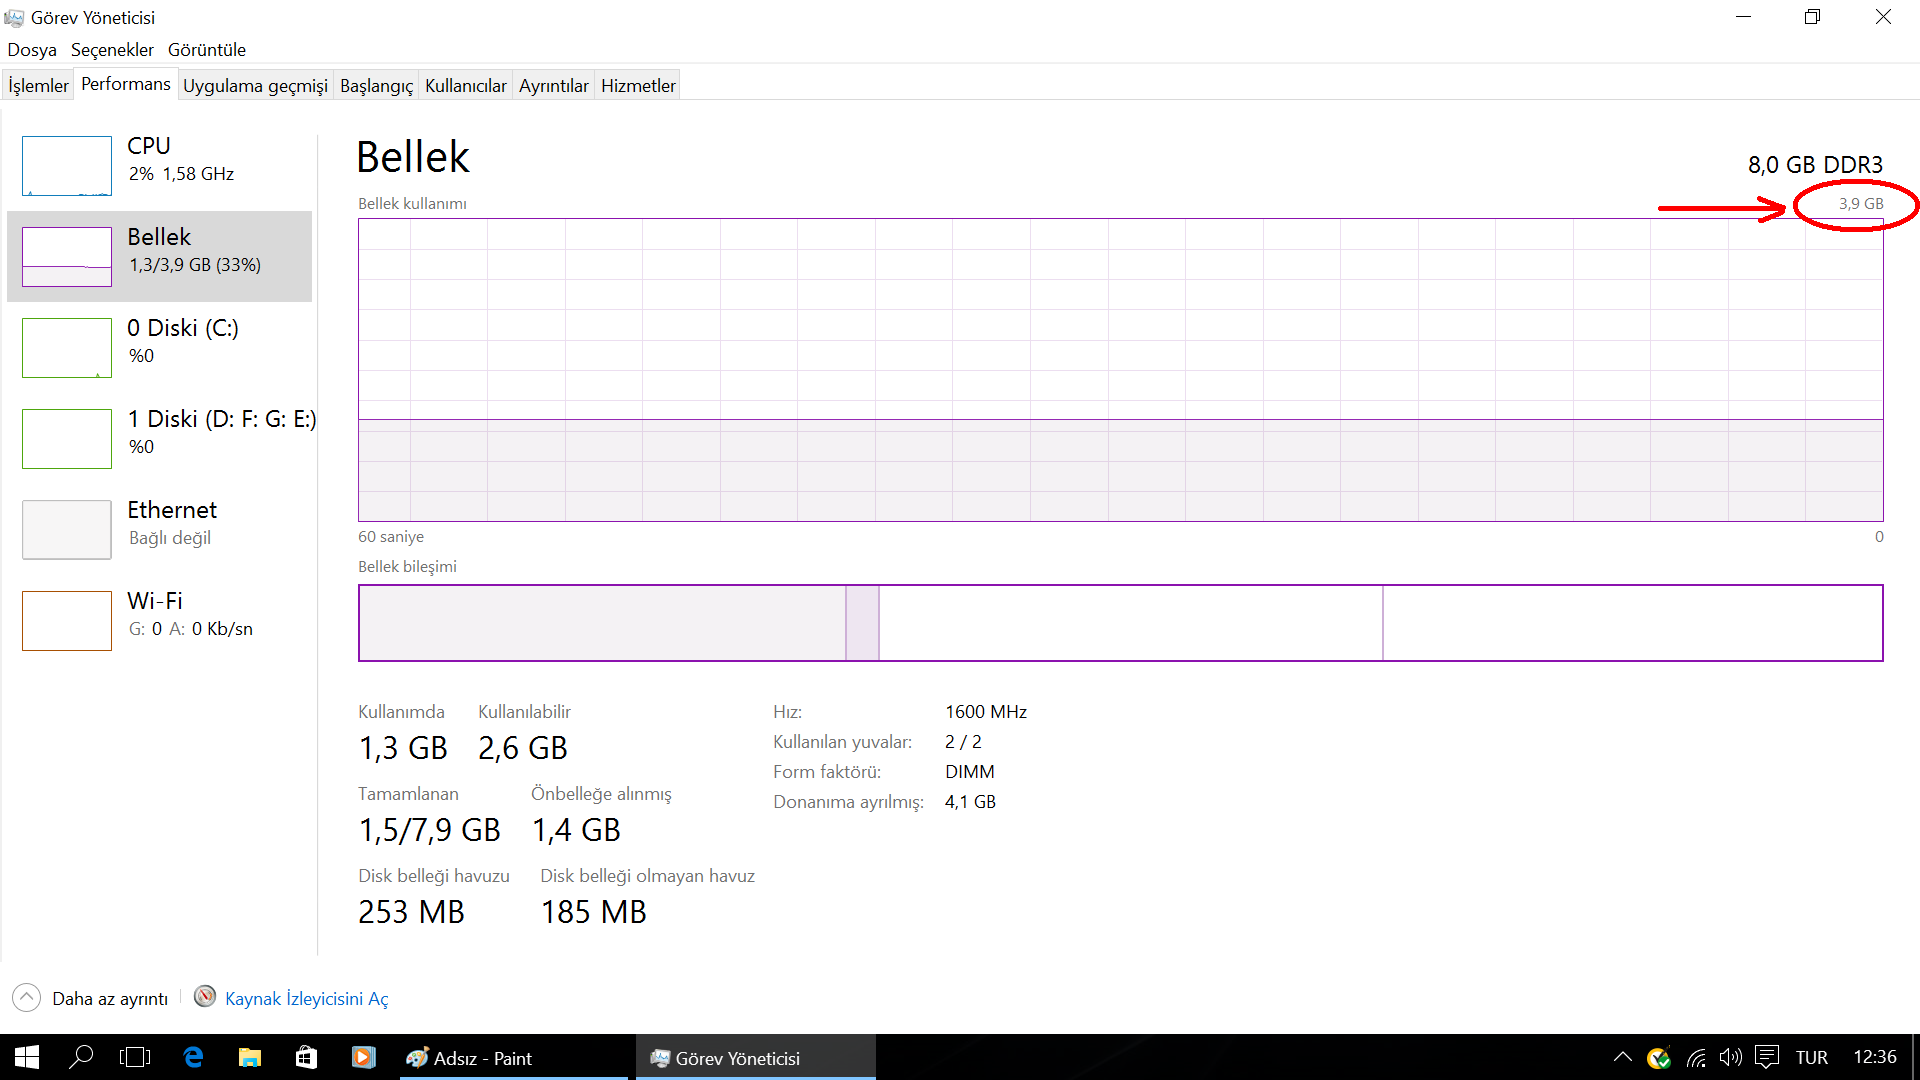Open the Görüntüle menu

207,50
